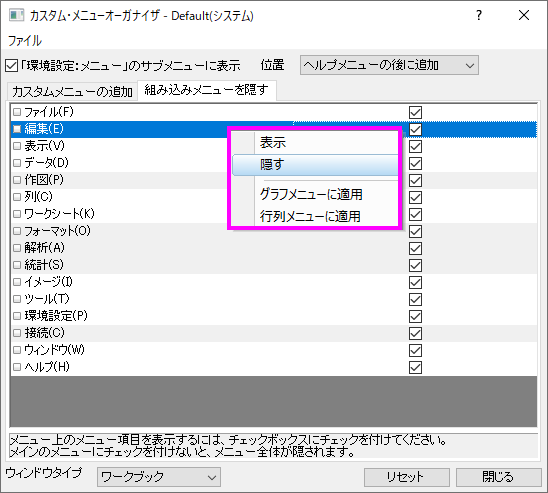Uncheck the 表示(V) row checkbox
548x493 pixels.
pos(415,146)
